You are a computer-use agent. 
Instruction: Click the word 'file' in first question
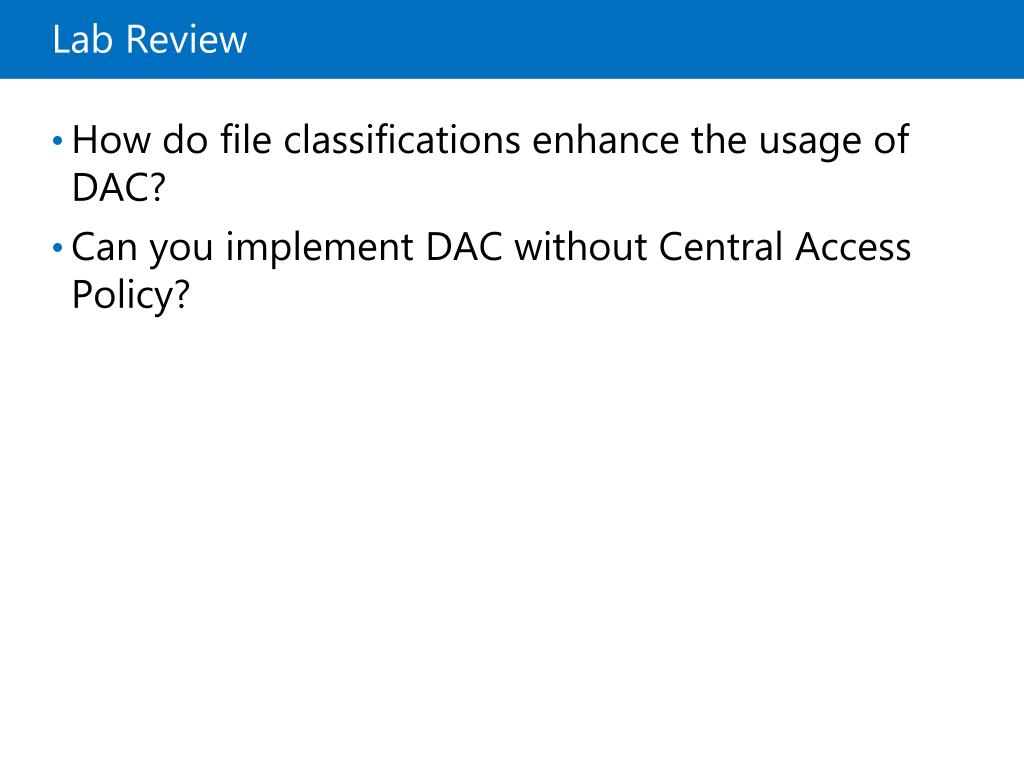[x=246, y=140]
